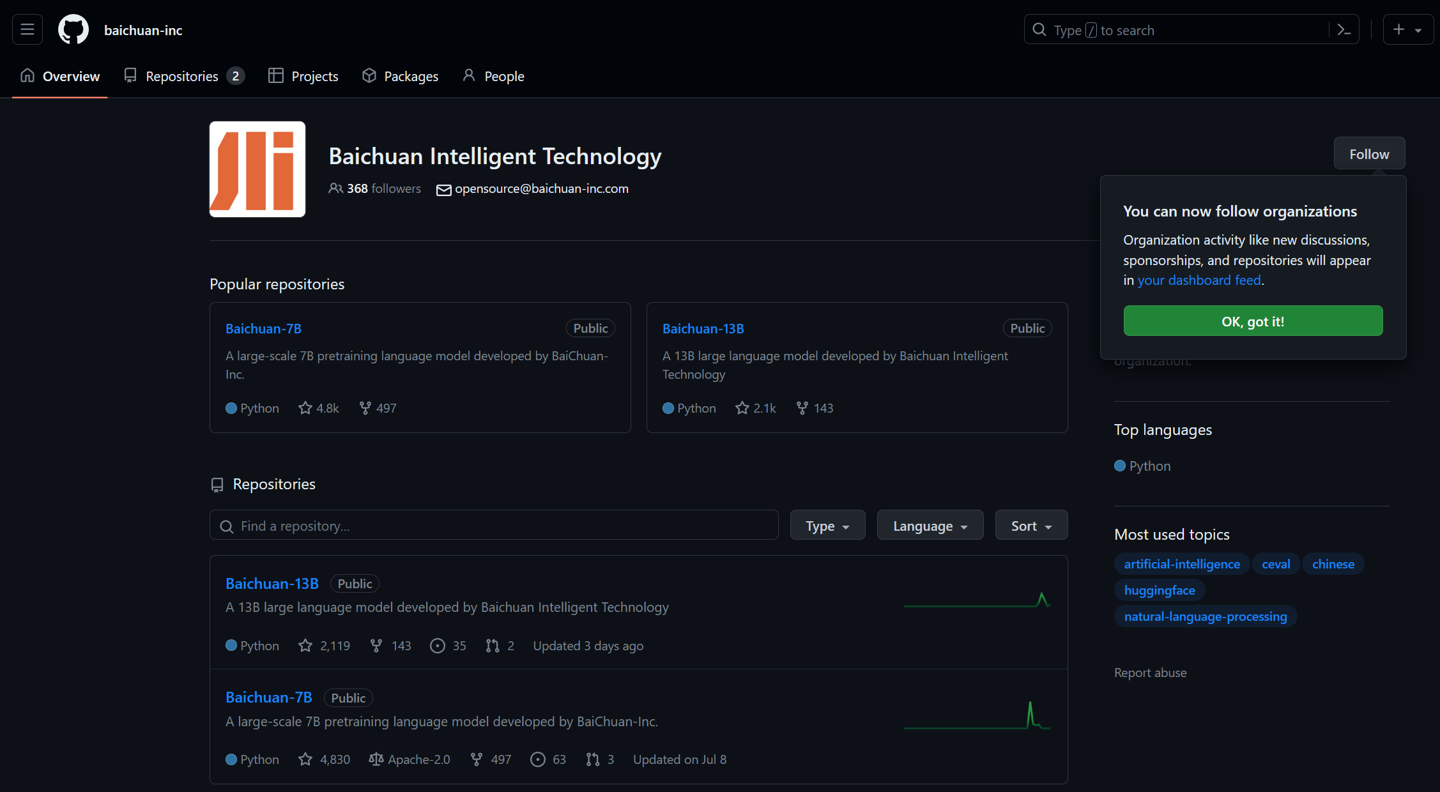This screenshot has width=1440, height=792.
Task: Click the Follow button
Action: tap(1368, 154)
